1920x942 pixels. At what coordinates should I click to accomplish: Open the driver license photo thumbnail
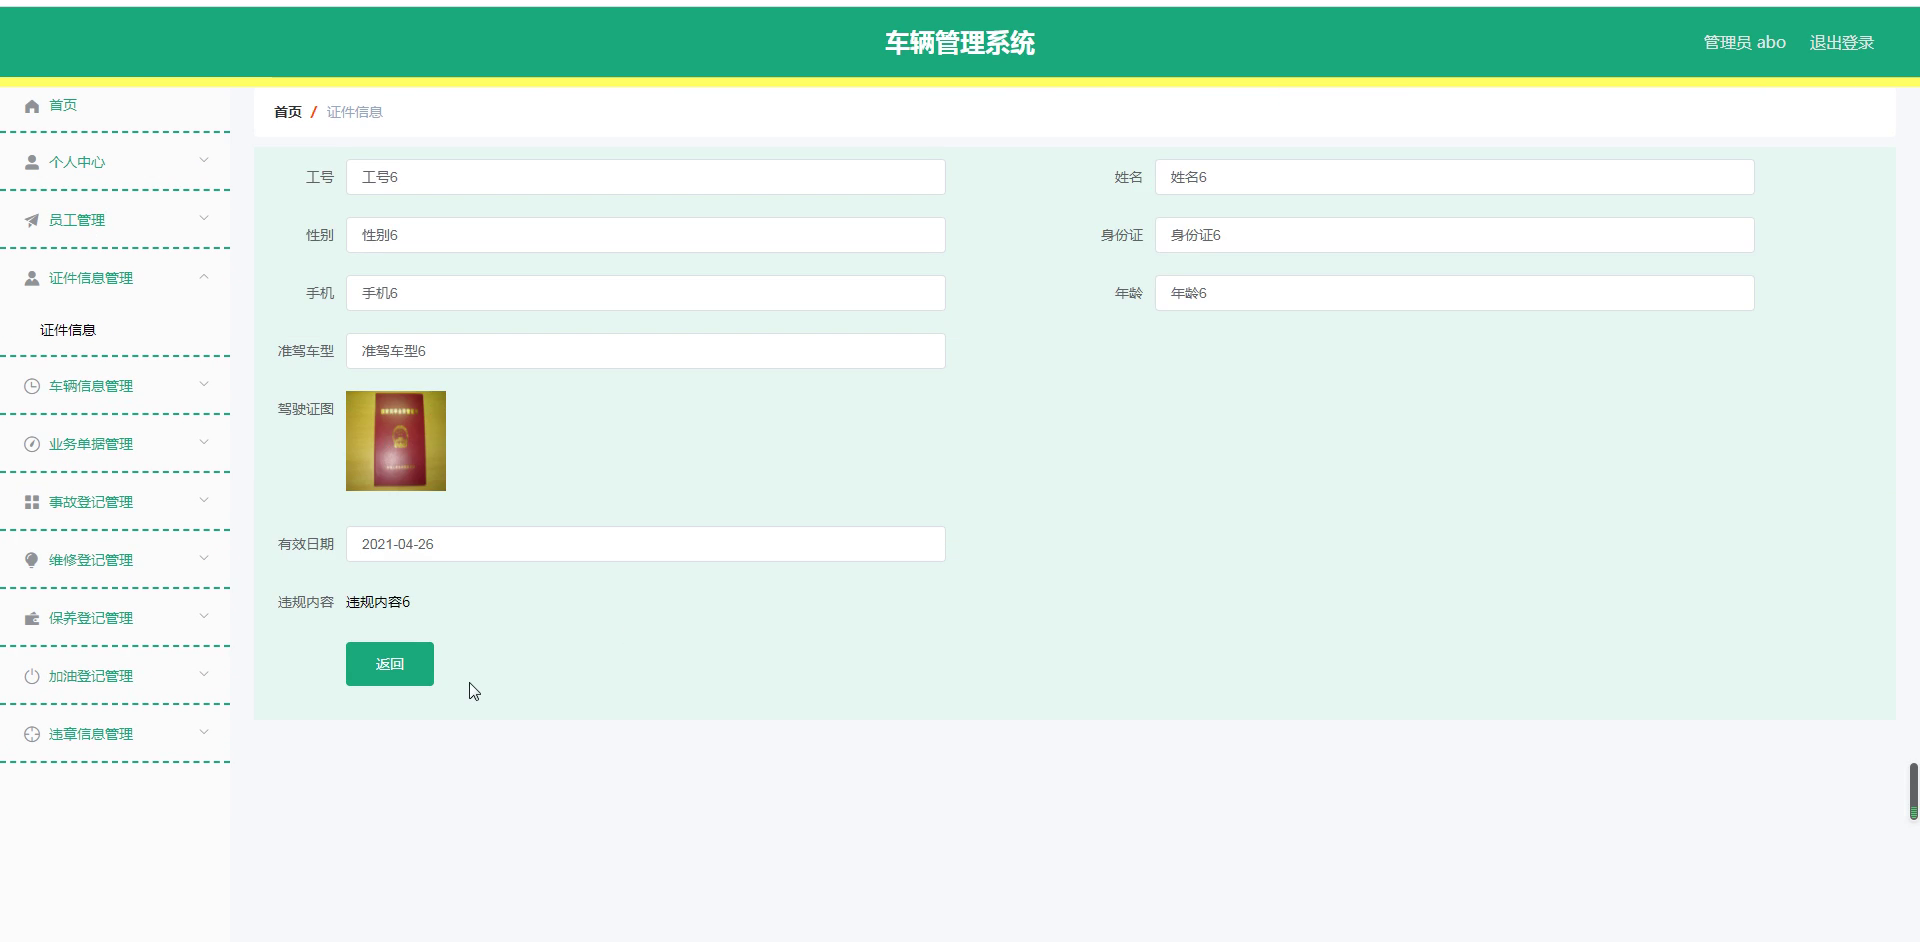(x=396, y=441)
